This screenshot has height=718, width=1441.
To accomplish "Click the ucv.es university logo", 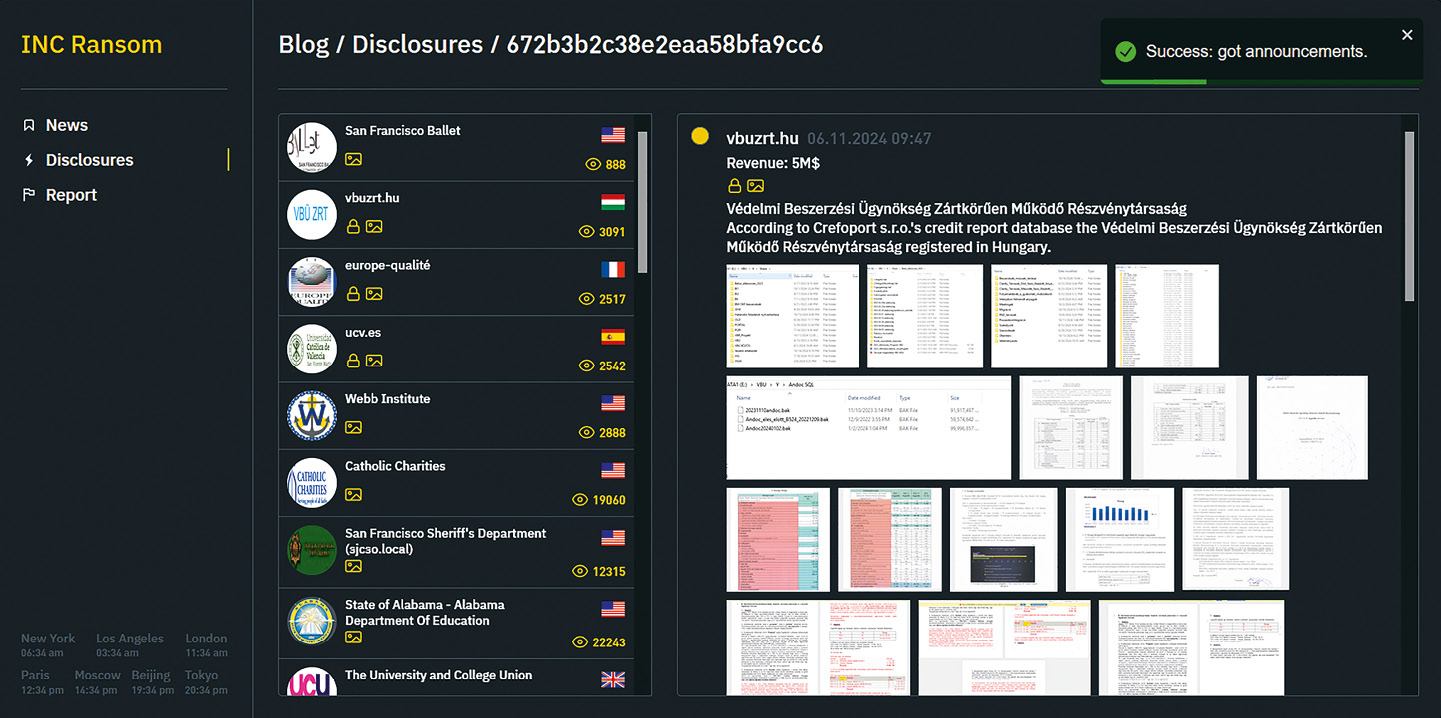I will 312,349.
